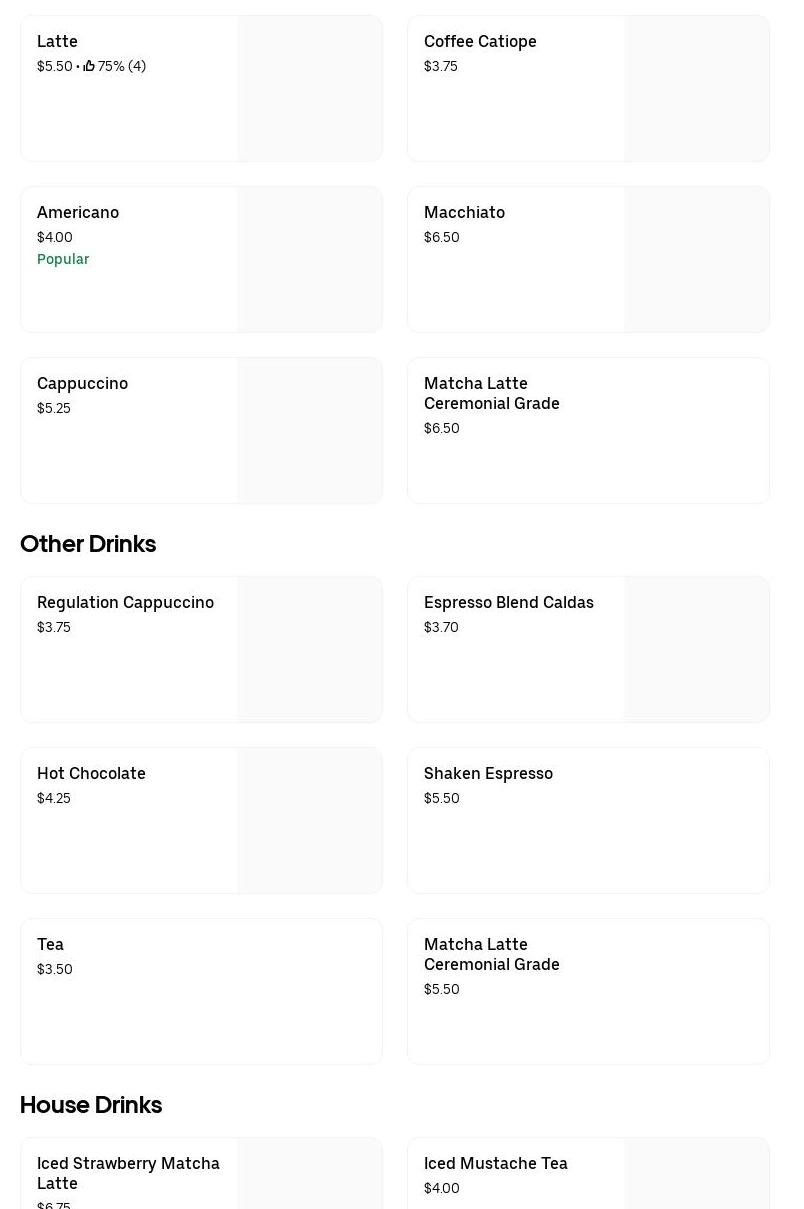Open the Latte menu item

(57, 41)
